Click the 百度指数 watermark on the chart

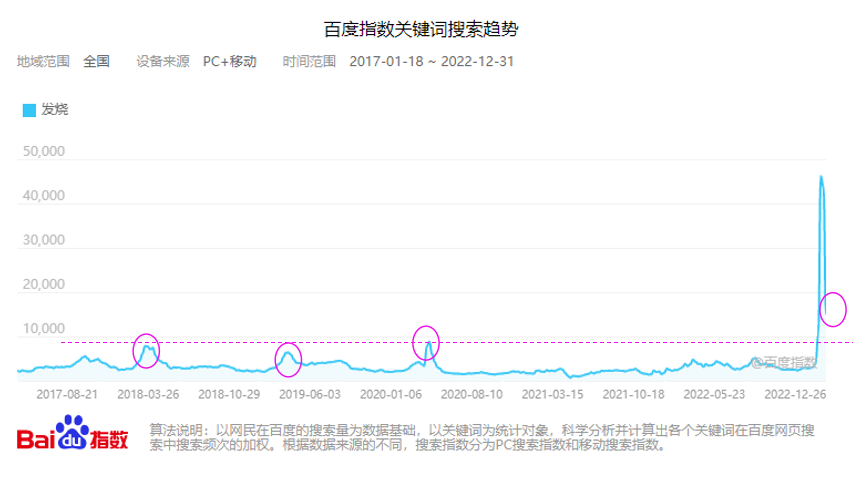[786, 361]
